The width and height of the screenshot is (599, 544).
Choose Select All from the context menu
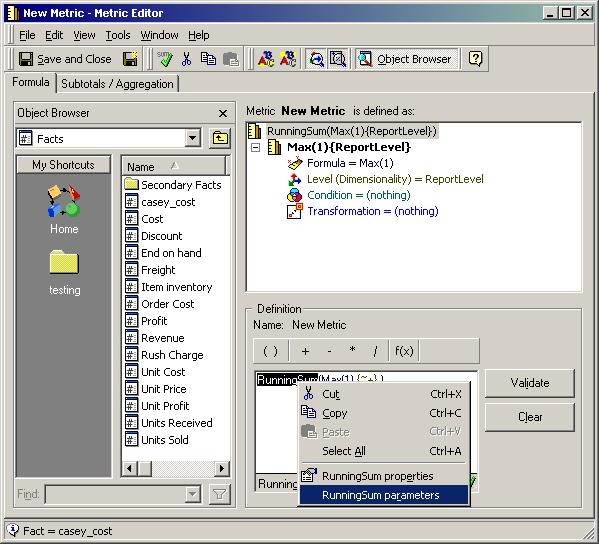[384, 451]
